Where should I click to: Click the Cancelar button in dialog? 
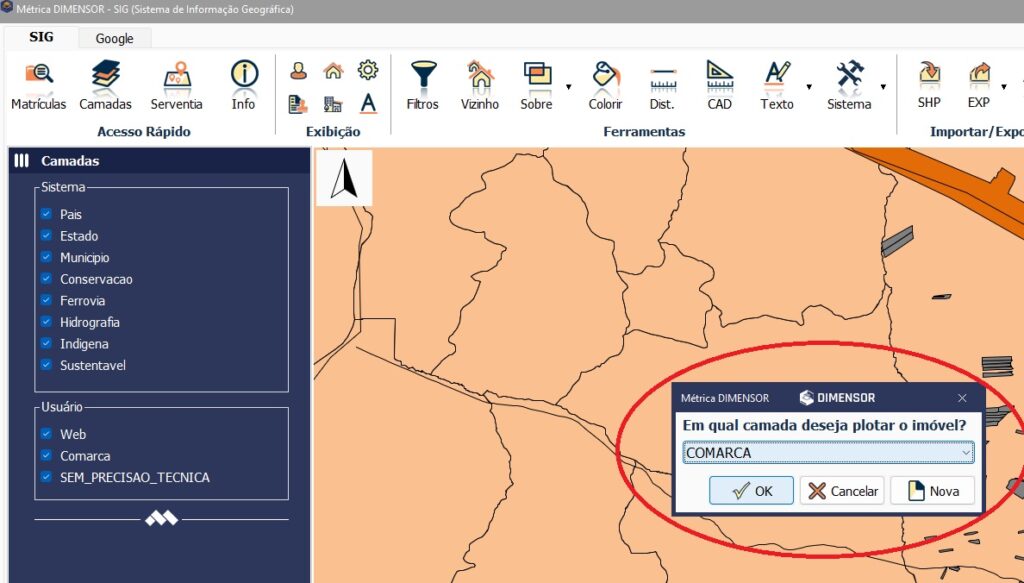click(842, 491)
